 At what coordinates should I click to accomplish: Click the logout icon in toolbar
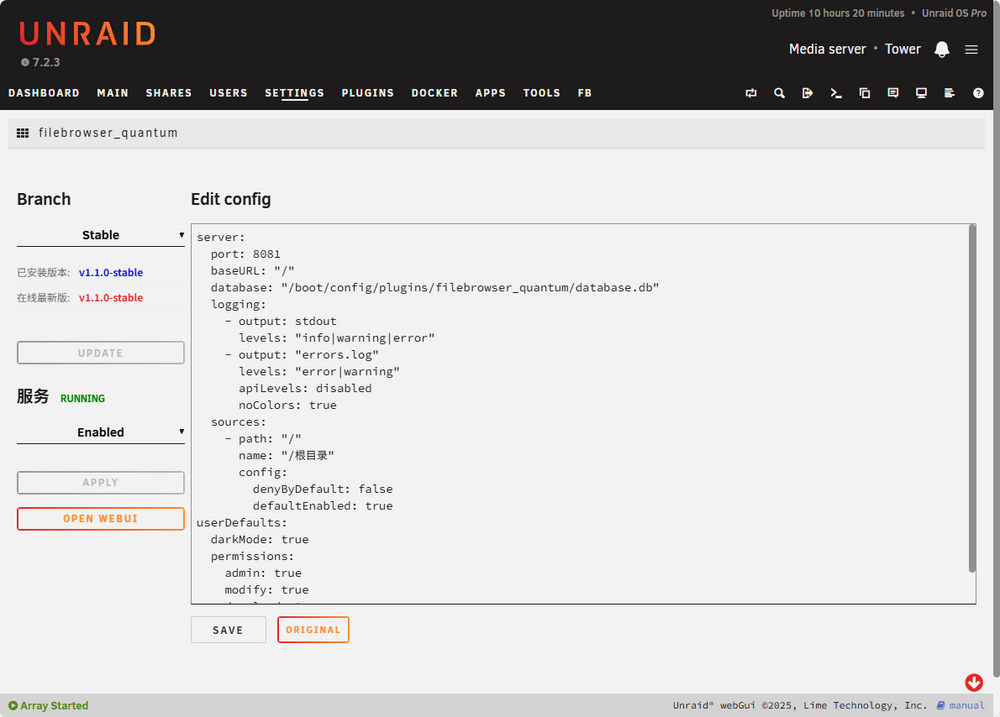807,93
